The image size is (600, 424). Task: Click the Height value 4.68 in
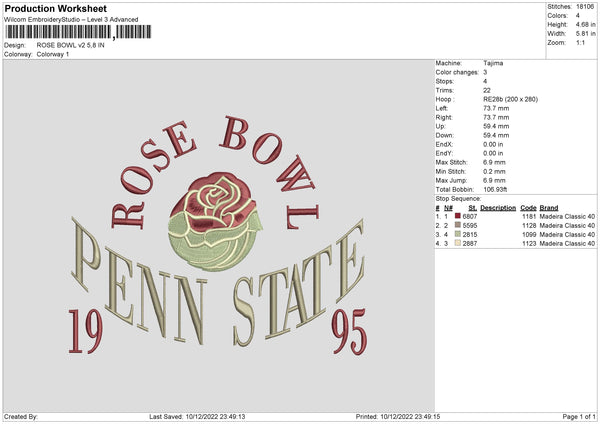click(x=585, y=24)
